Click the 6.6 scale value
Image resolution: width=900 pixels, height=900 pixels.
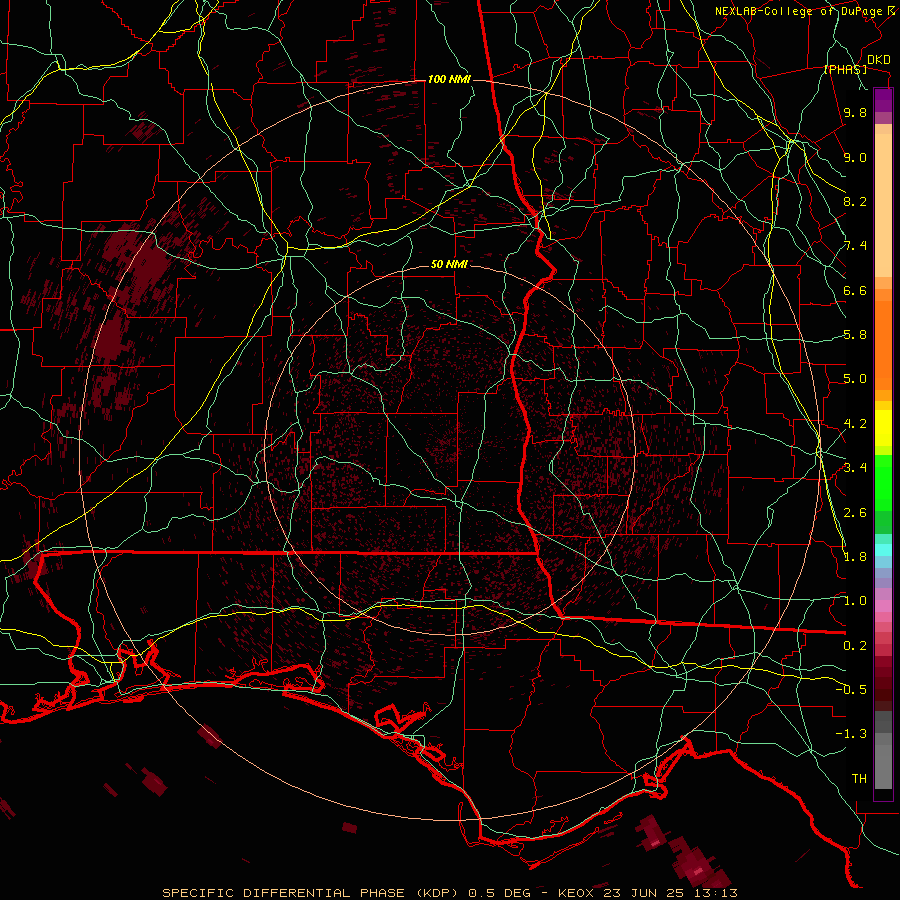point(855,290)
